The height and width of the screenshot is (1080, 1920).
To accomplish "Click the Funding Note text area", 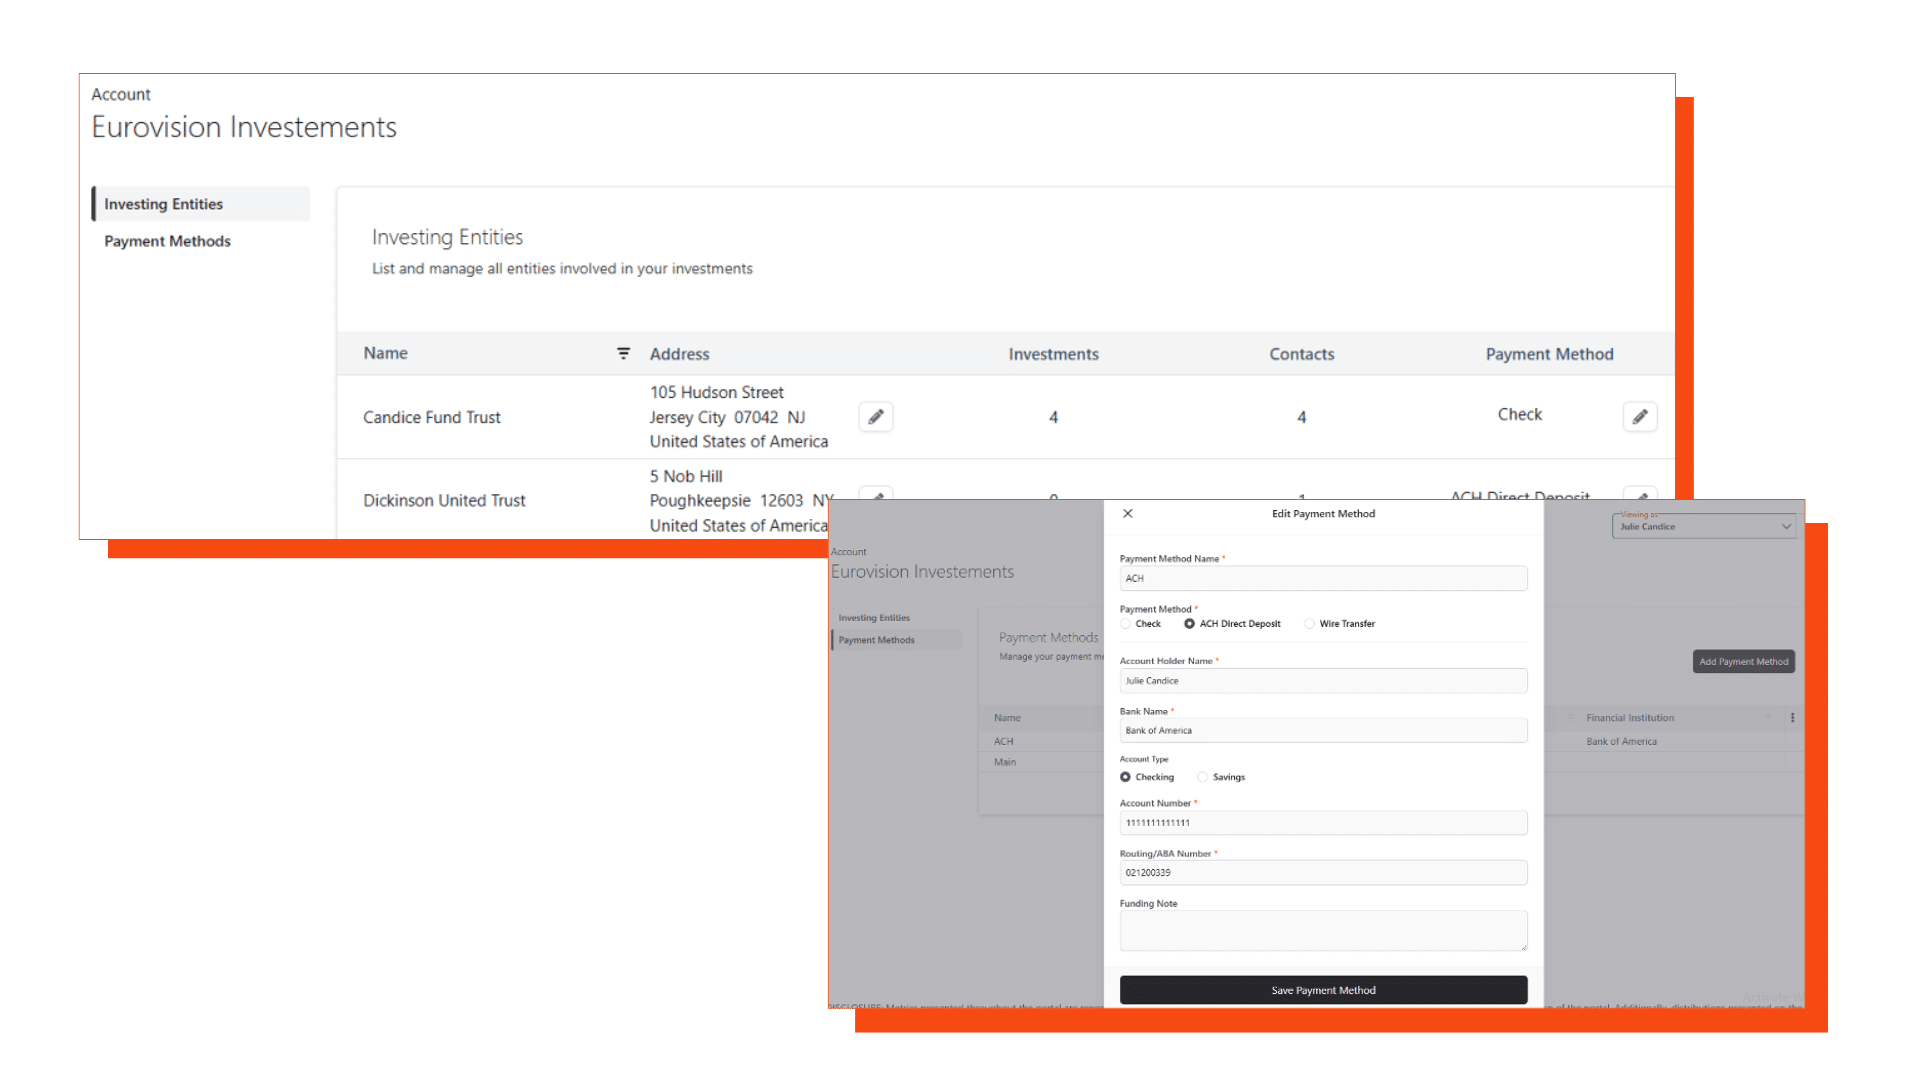I will click(1323, 930).
